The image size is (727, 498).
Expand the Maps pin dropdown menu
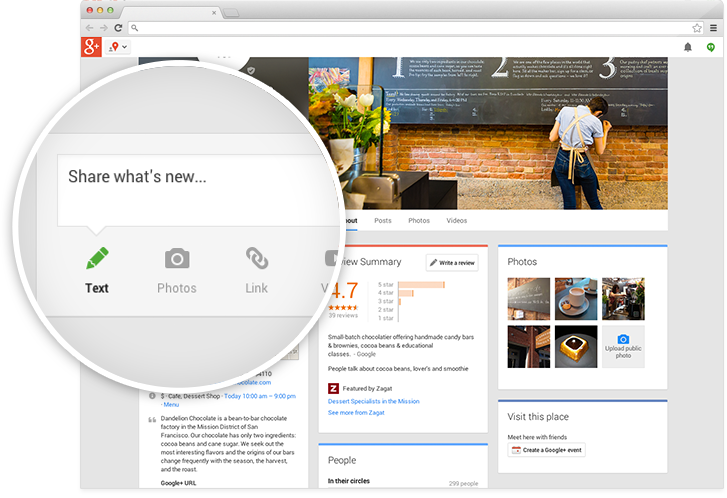pyautogui.click(x=118, y=47)
